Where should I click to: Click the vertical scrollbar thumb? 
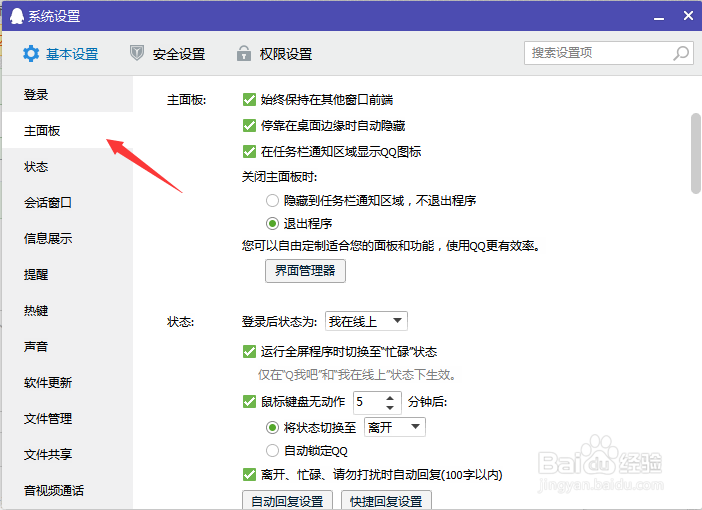click(x=696, y=153)
